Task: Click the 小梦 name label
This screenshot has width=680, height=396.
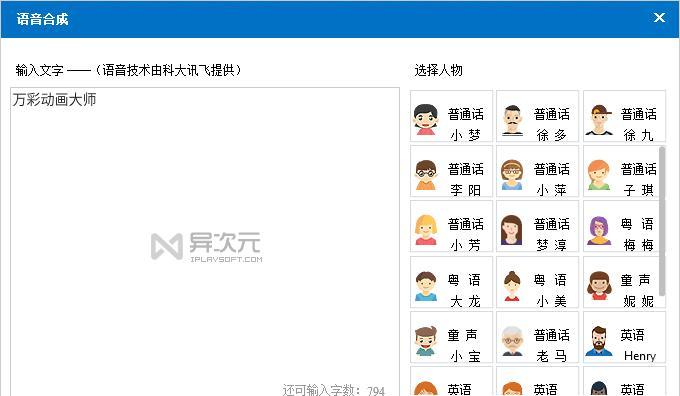Action: [465, 135]
